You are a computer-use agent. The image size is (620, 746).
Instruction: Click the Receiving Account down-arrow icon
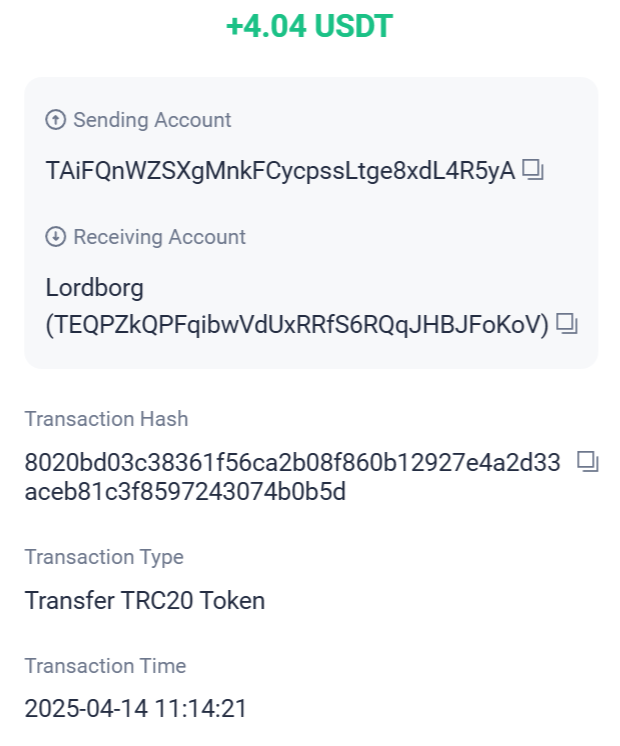click(x=56, y=237)
